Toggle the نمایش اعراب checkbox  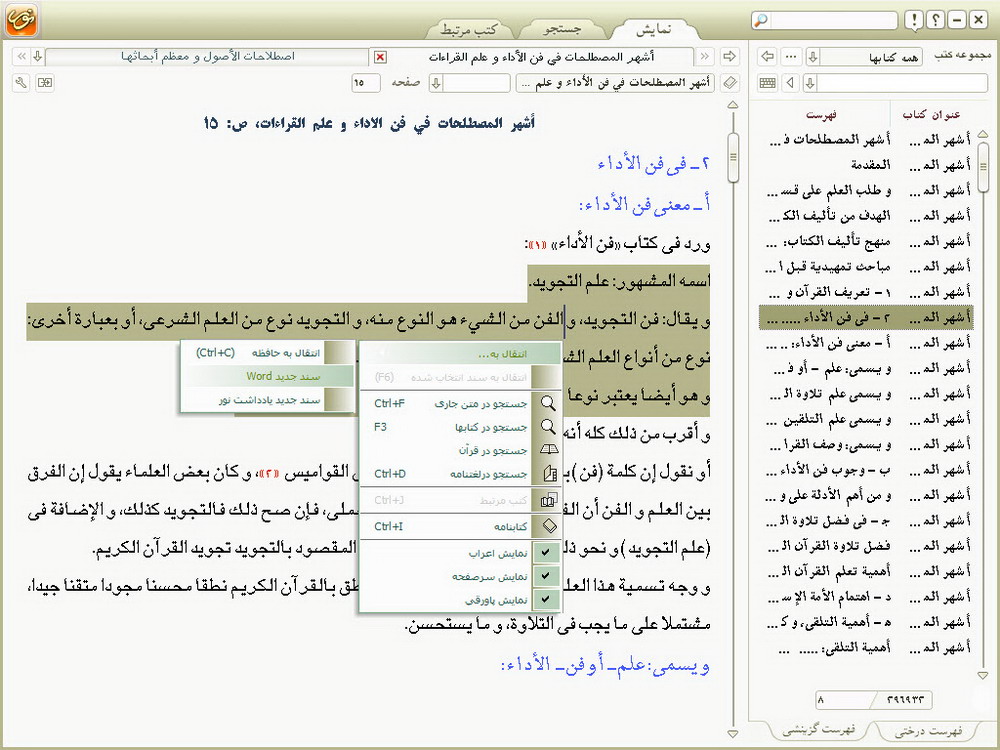[x=546, y=552]
